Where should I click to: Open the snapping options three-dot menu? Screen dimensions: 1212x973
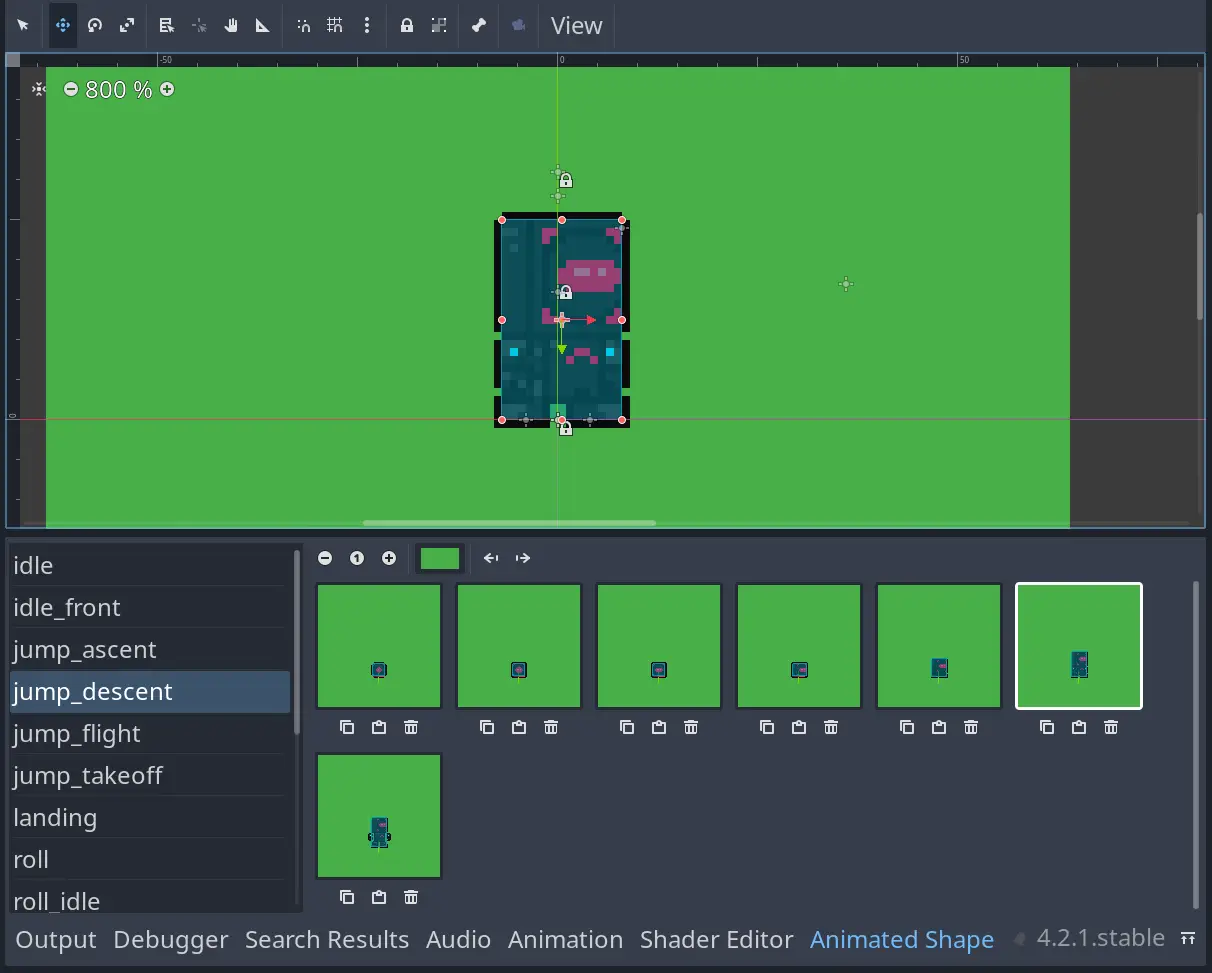pyautogui.click(x=367, y=26)
